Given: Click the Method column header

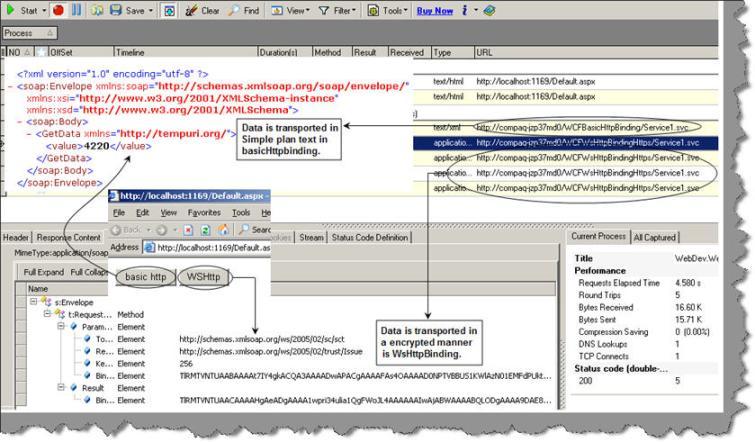Looking at the screenshot, I should (x=332, y=52).
